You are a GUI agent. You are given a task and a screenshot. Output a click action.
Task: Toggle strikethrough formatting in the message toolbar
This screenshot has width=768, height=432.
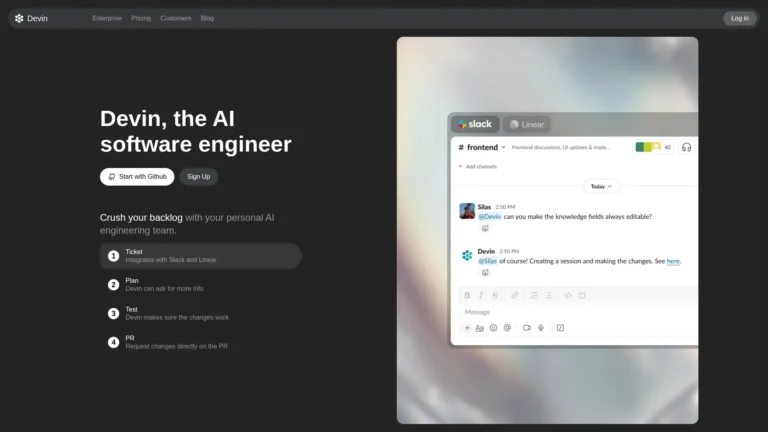[495, 295]
